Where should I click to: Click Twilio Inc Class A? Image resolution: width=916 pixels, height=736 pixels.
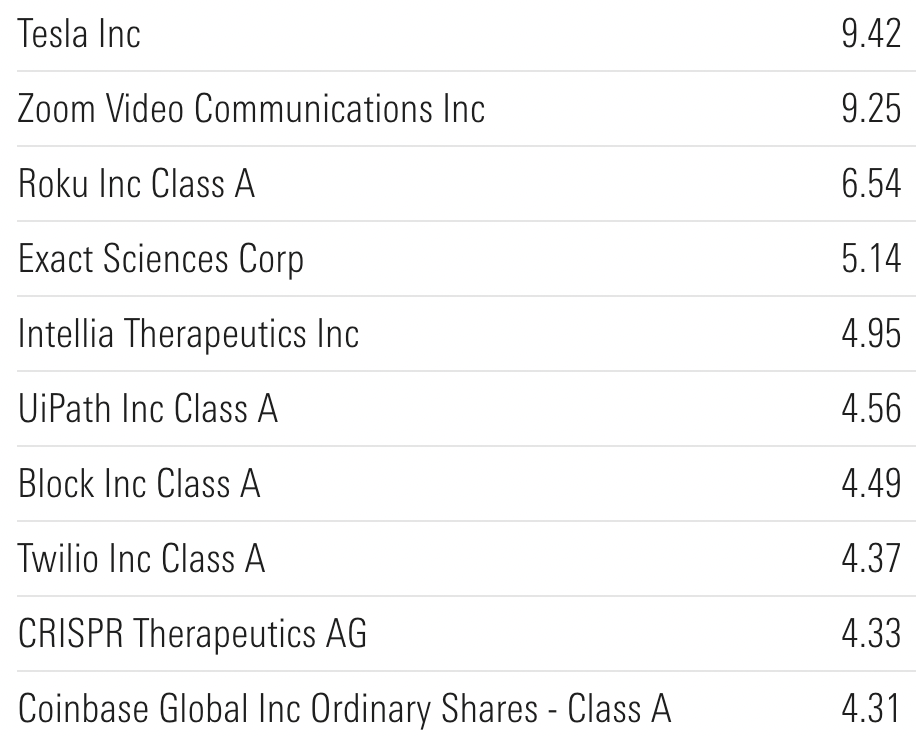141,558
